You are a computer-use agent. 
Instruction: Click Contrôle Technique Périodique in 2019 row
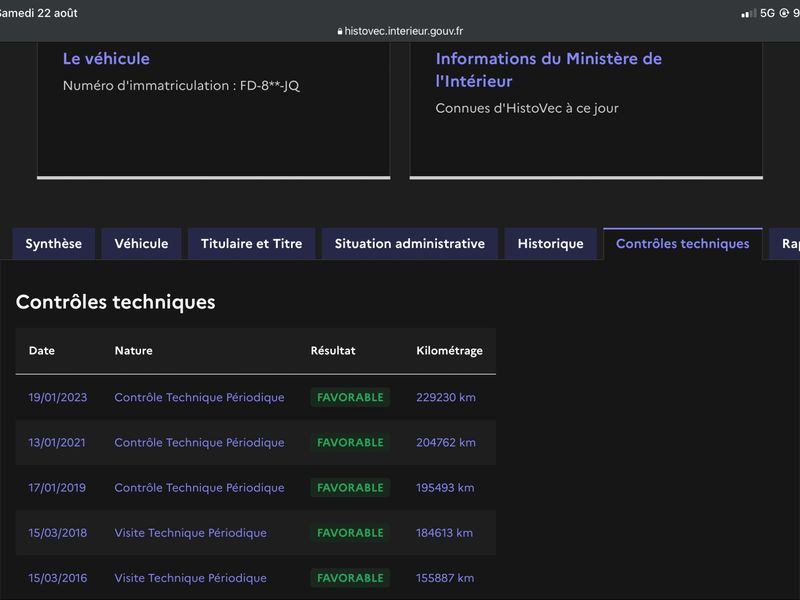coord(199,488)
